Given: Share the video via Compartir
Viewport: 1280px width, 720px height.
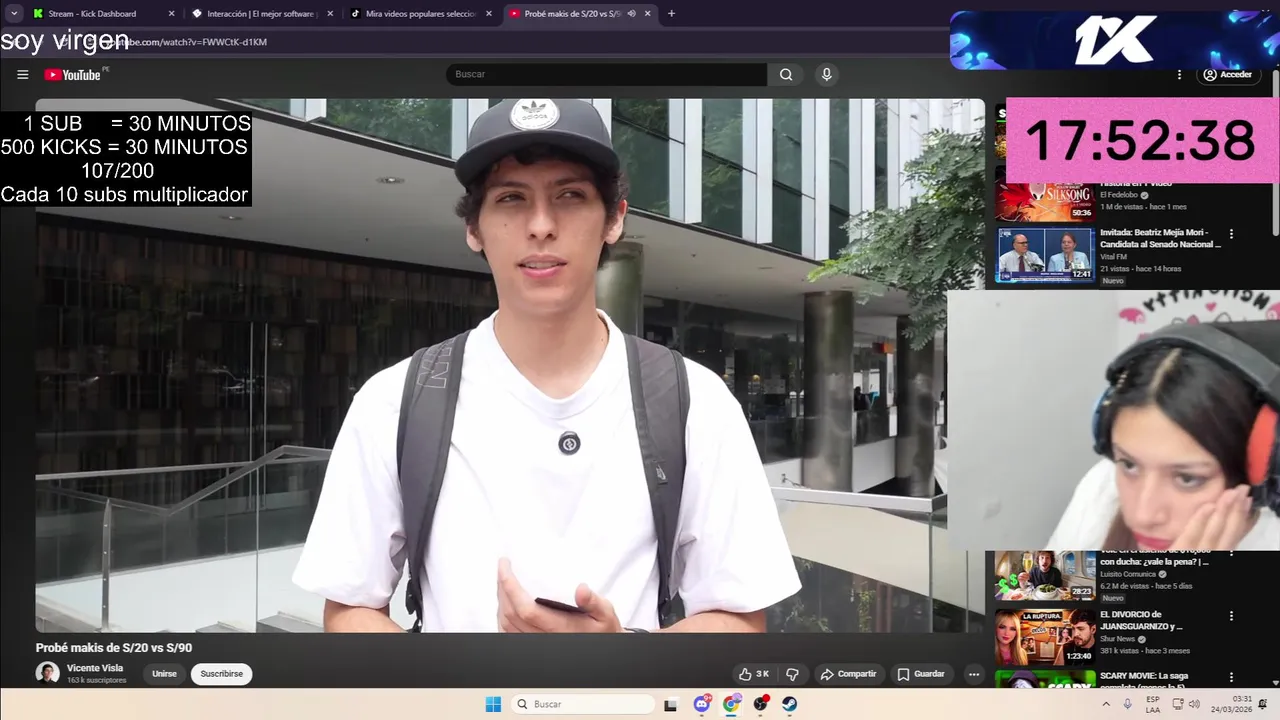Looking at the screenshot, I should [848, 674].
